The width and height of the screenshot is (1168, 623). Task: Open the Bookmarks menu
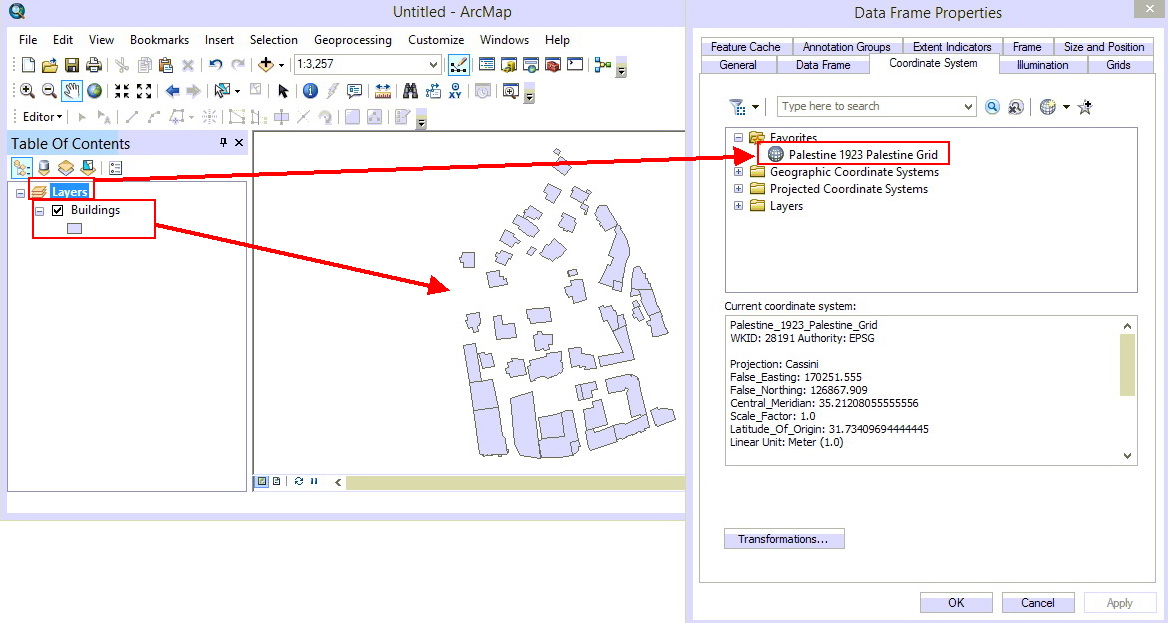[159, 40]
